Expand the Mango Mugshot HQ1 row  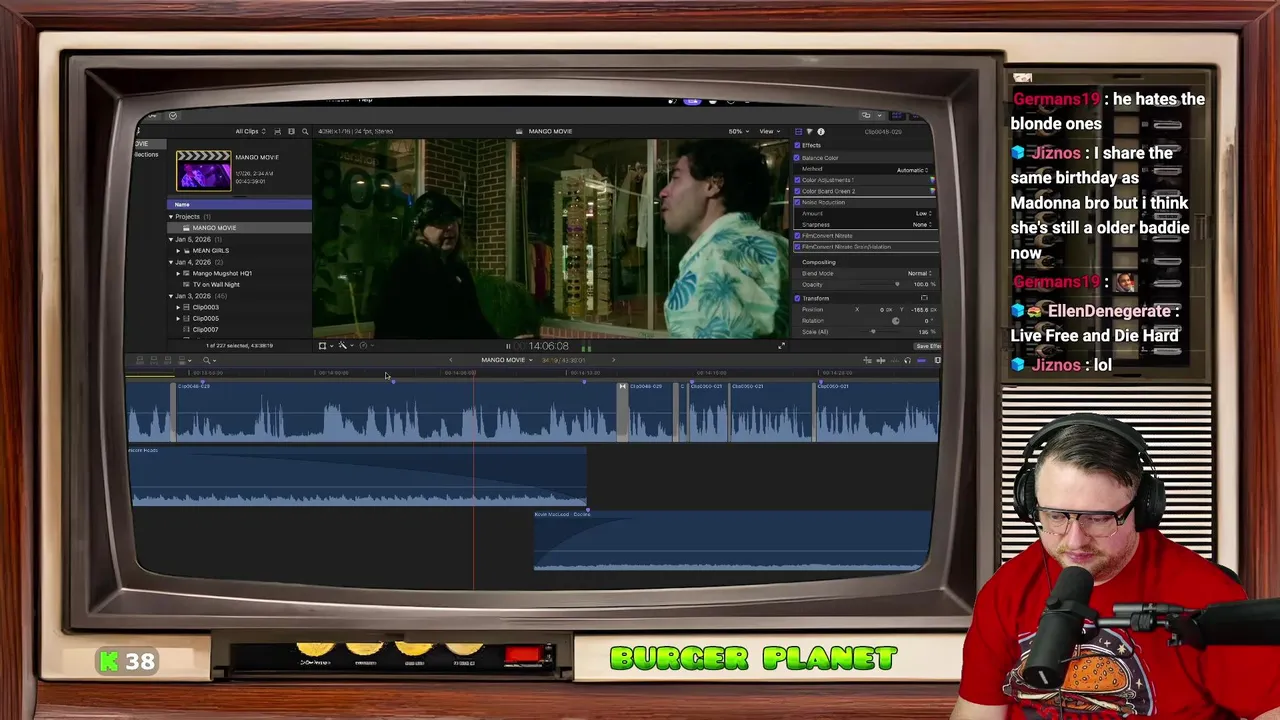click(x=179, y=273)
